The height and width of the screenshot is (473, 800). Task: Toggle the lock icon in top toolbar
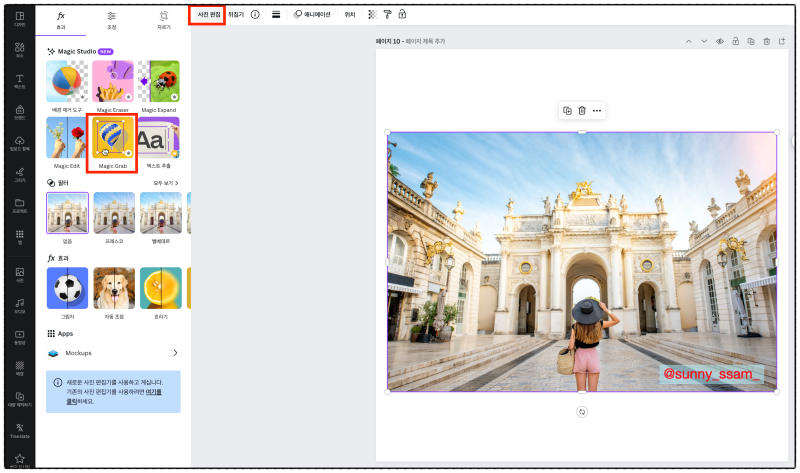pyautogui.click(x=403, y=15)
